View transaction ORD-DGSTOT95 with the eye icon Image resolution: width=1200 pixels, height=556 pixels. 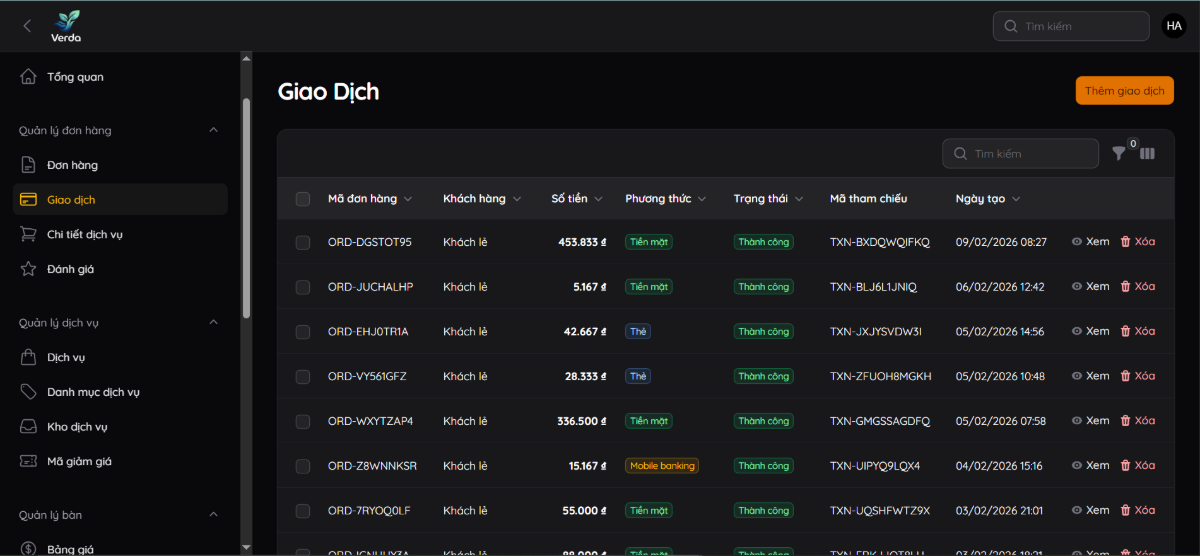coord(1090,242)
